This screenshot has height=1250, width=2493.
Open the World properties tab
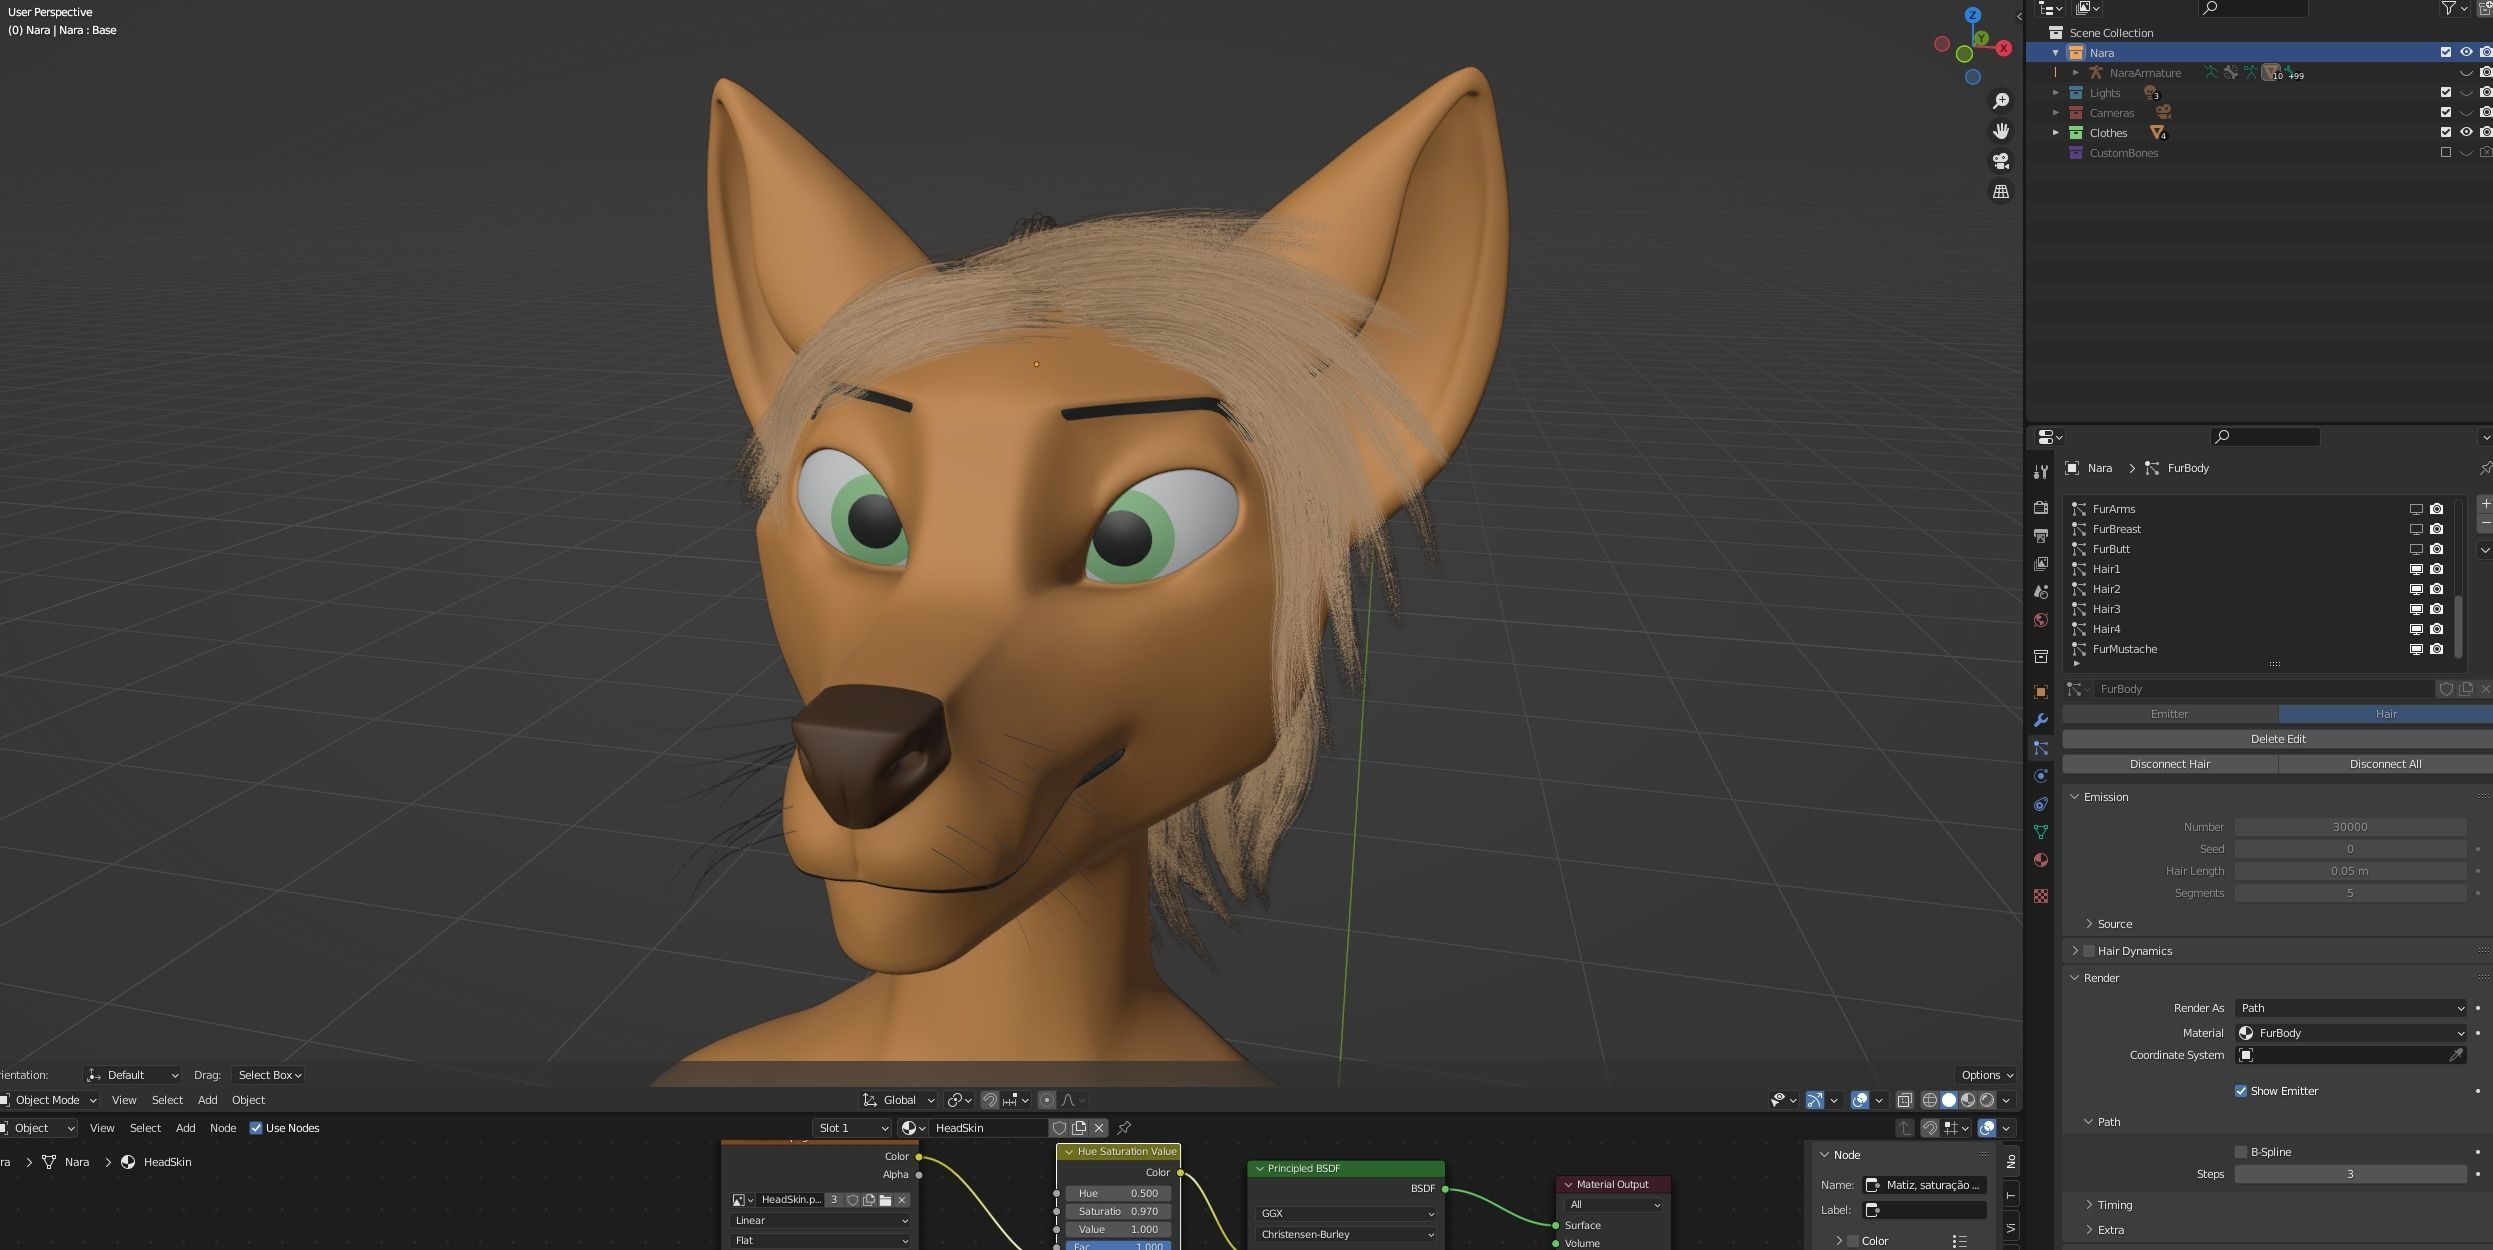[2040, 620]
